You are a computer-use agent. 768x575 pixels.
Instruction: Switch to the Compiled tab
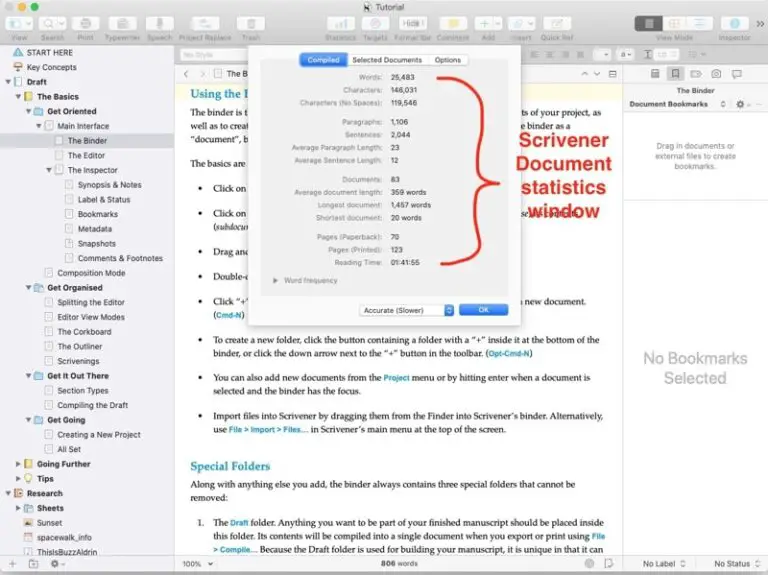click(323, 60)
